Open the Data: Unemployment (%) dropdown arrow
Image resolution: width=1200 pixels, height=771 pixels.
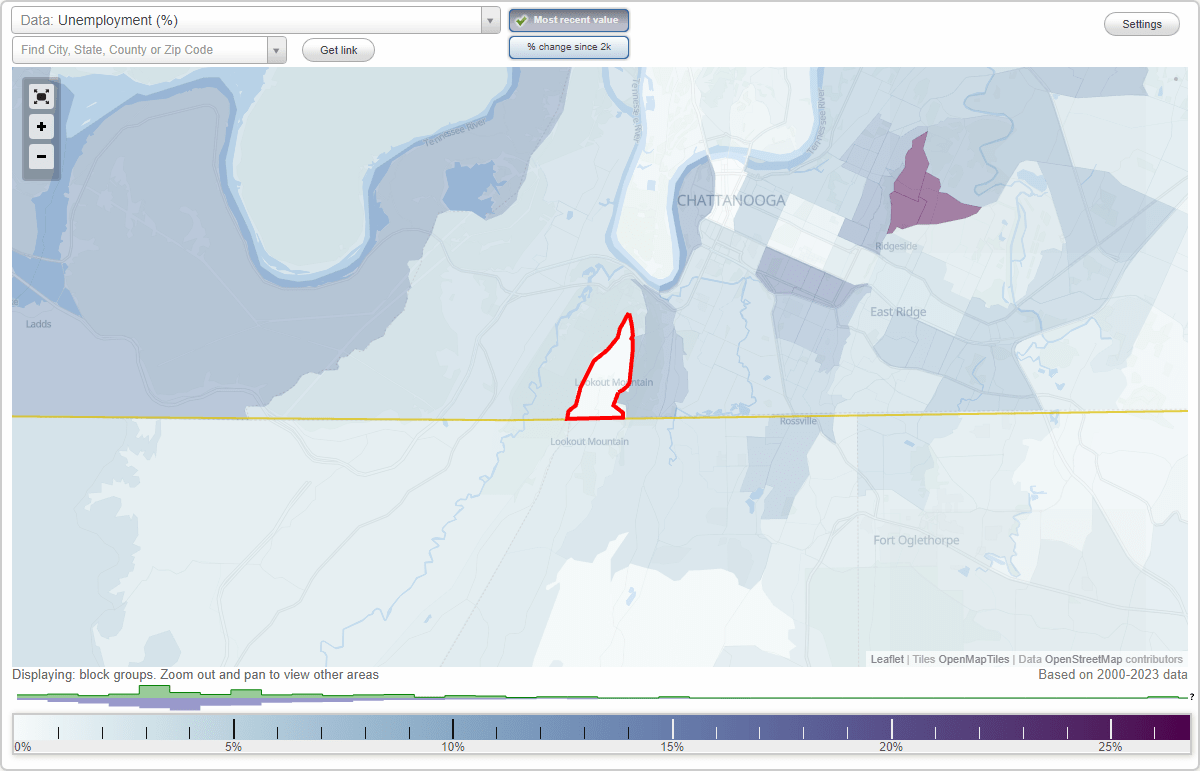tap(490, 20)
